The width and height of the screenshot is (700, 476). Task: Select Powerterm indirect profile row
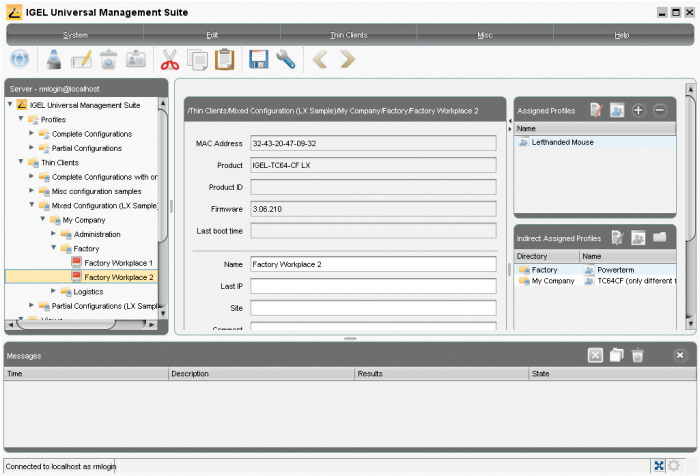(597, 270)
